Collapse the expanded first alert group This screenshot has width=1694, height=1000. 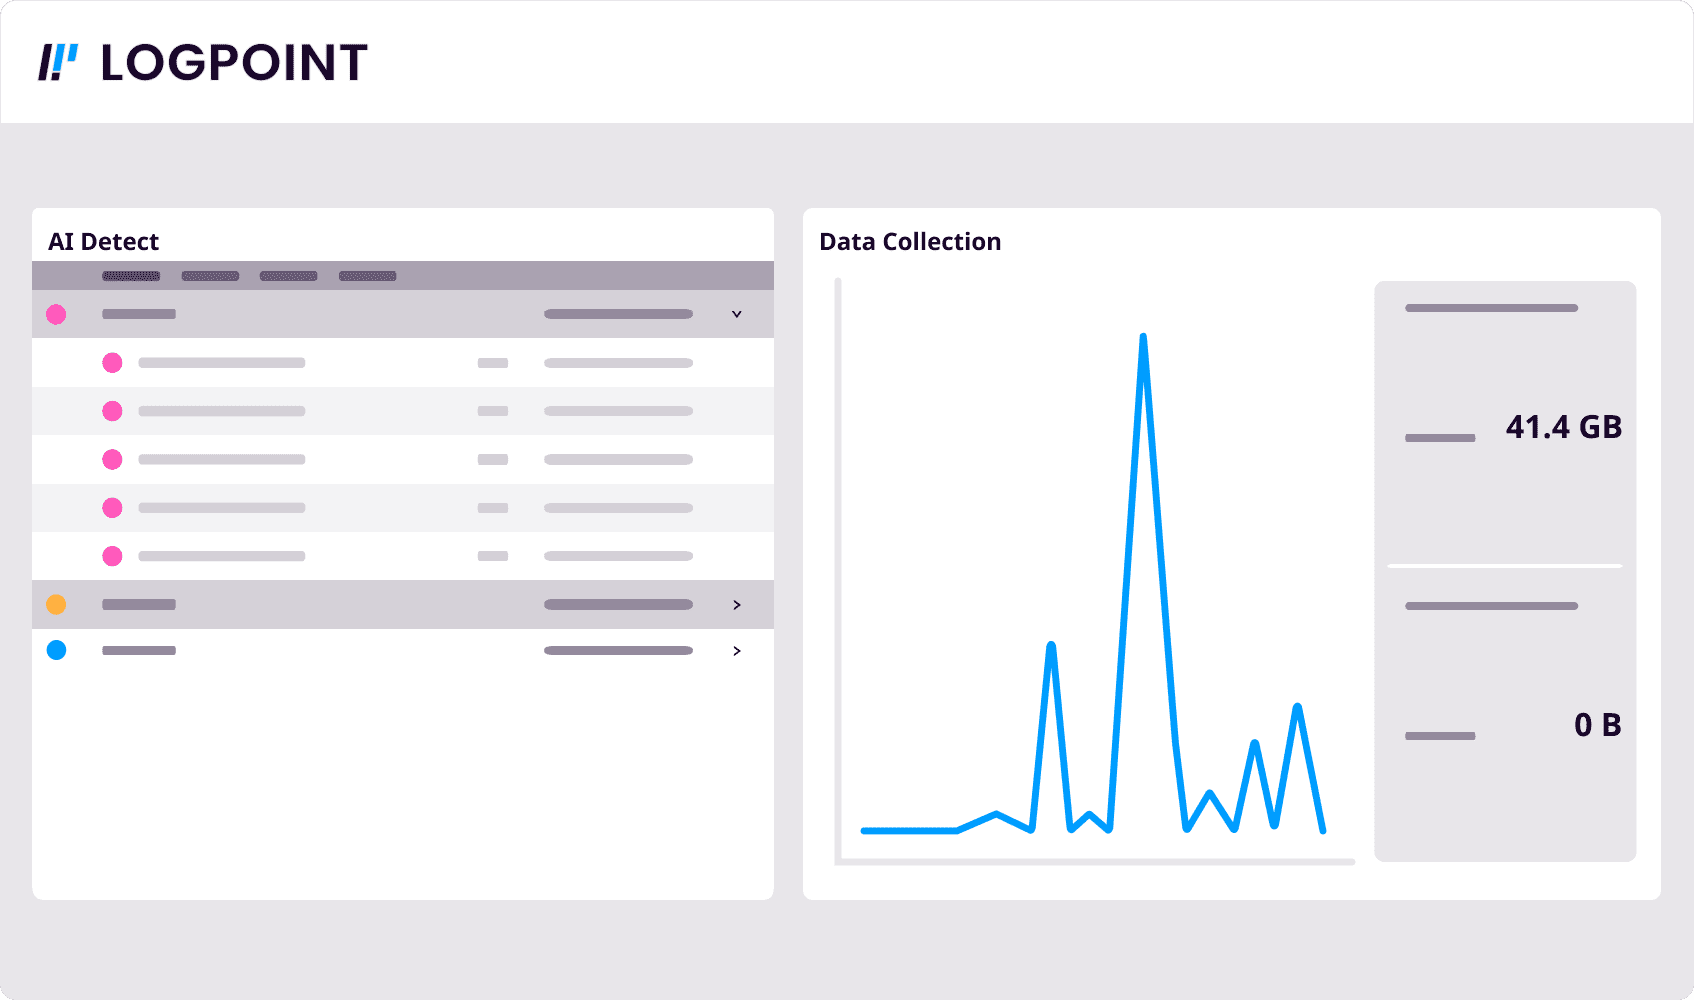coord(737,314)
